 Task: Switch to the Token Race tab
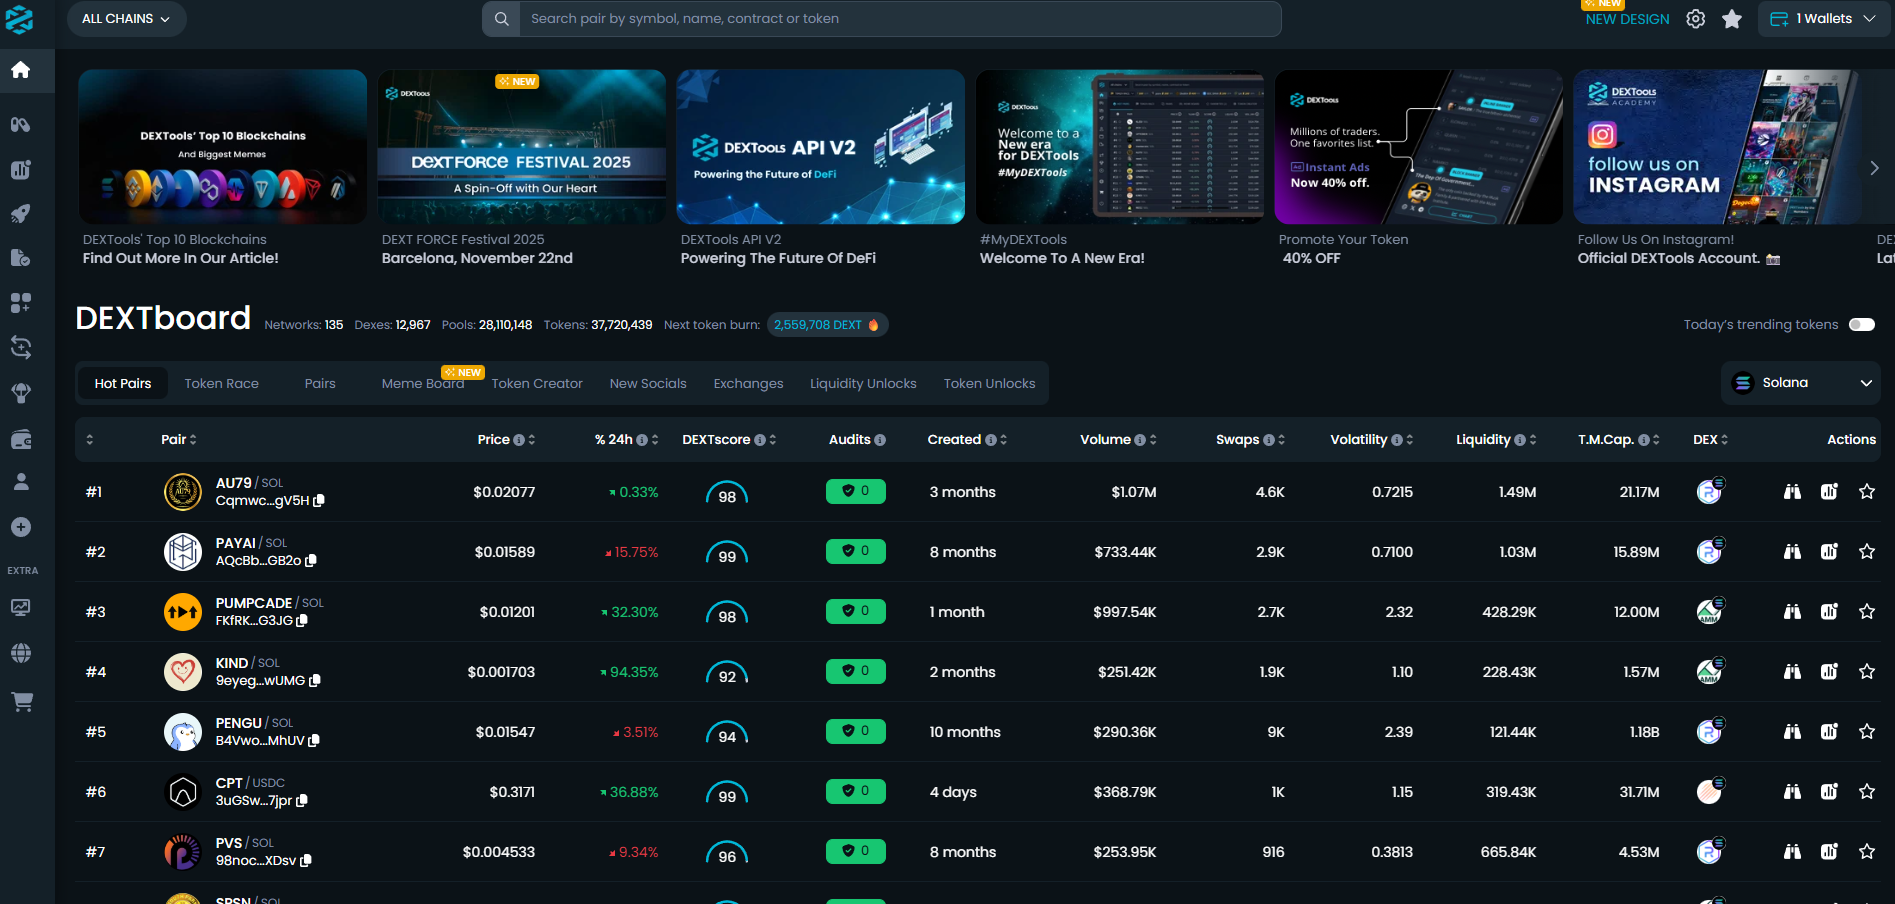221,384
